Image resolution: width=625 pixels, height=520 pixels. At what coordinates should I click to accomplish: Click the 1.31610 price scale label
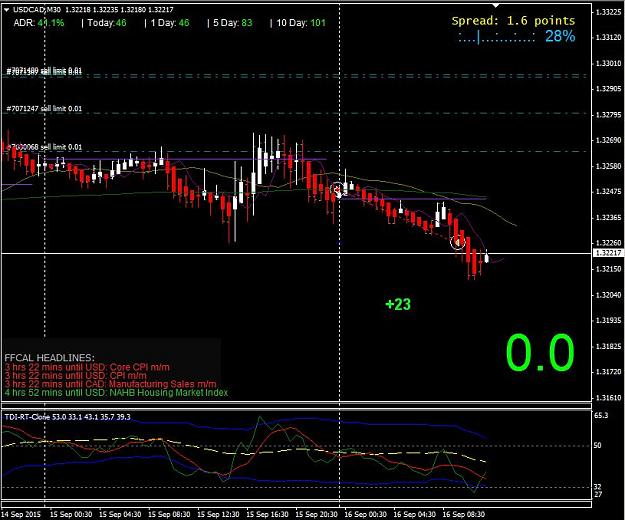608,398
